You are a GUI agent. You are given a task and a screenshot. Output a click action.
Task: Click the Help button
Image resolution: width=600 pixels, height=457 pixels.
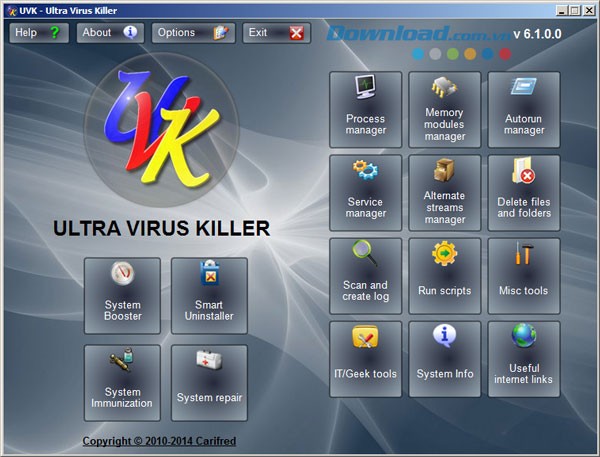click(39, 33)
